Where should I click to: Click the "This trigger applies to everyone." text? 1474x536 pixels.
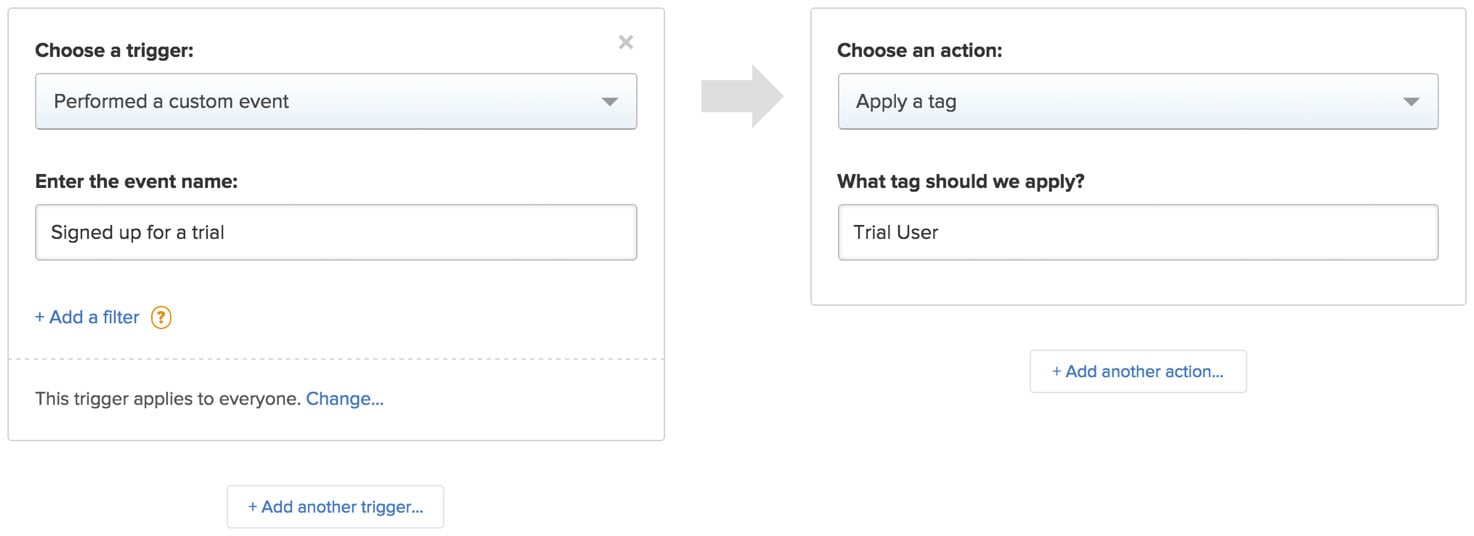click(168, 399)
